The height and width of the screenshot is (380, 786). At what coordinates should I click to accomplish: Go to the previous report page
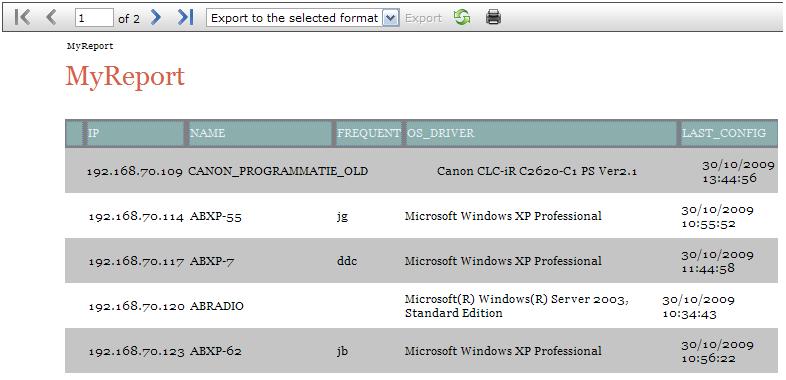pos(51,18)
